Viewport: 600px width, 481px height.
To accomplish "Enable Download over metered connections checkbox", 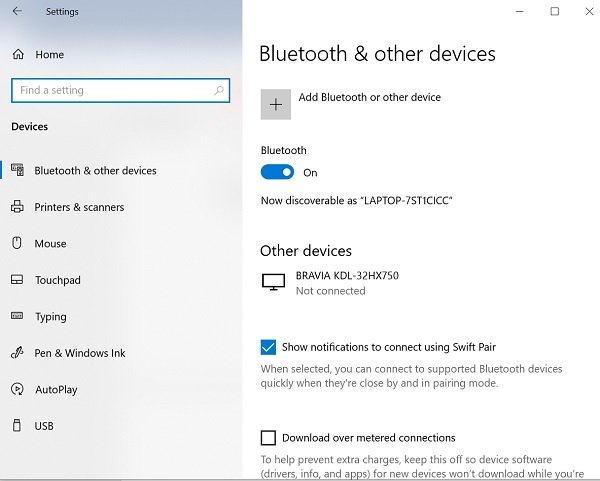I will pos(268,437).
